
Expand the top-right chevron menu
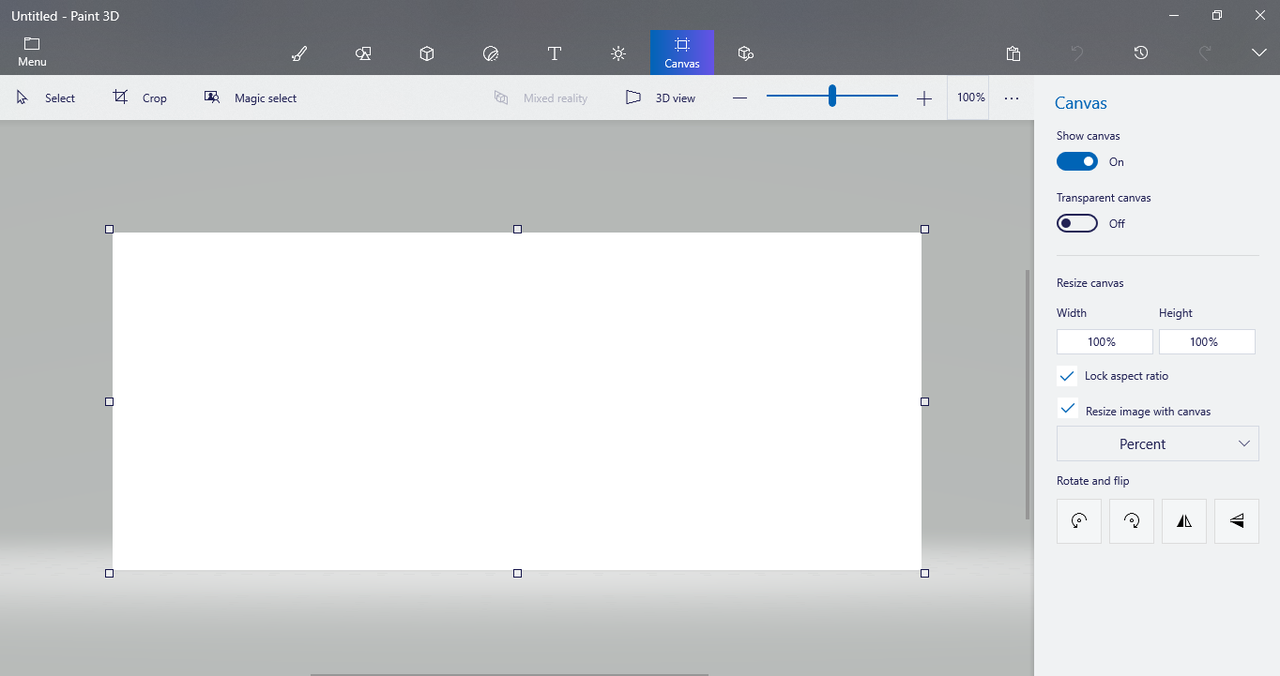click(x=1258, y=52)
